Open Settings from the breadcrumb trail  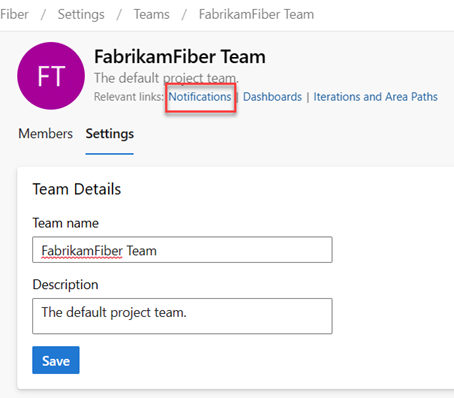coord(81,14)
